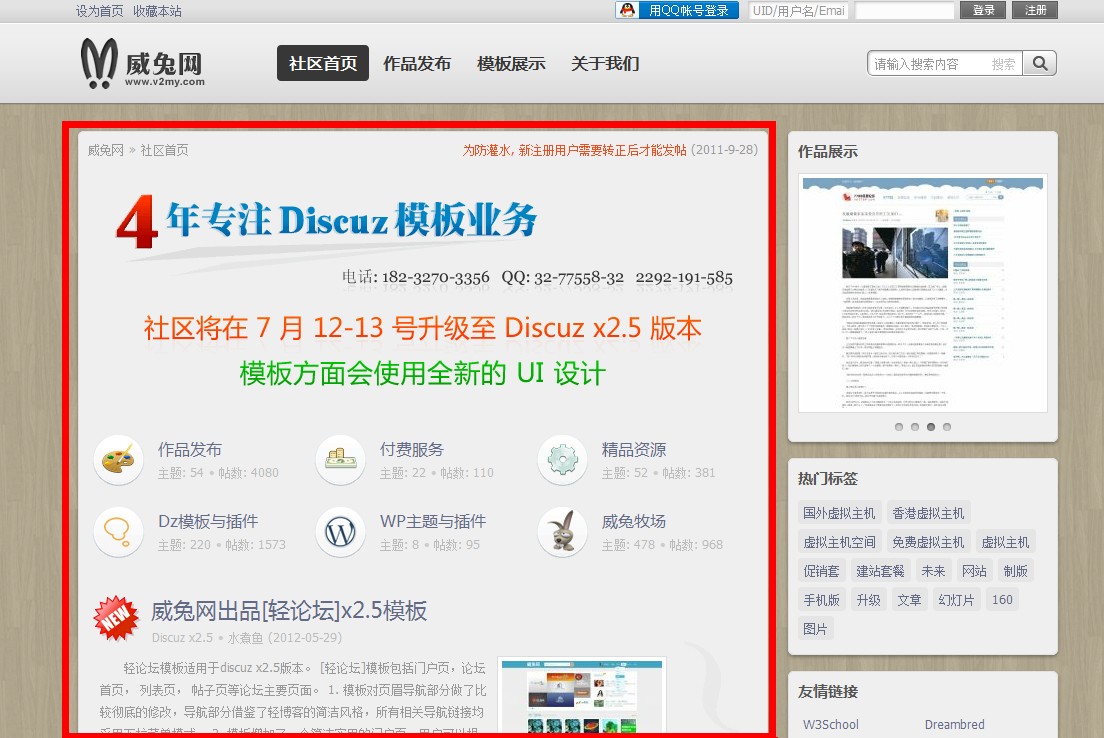Open the 轻论坛 template preview thumbnail

582,697
